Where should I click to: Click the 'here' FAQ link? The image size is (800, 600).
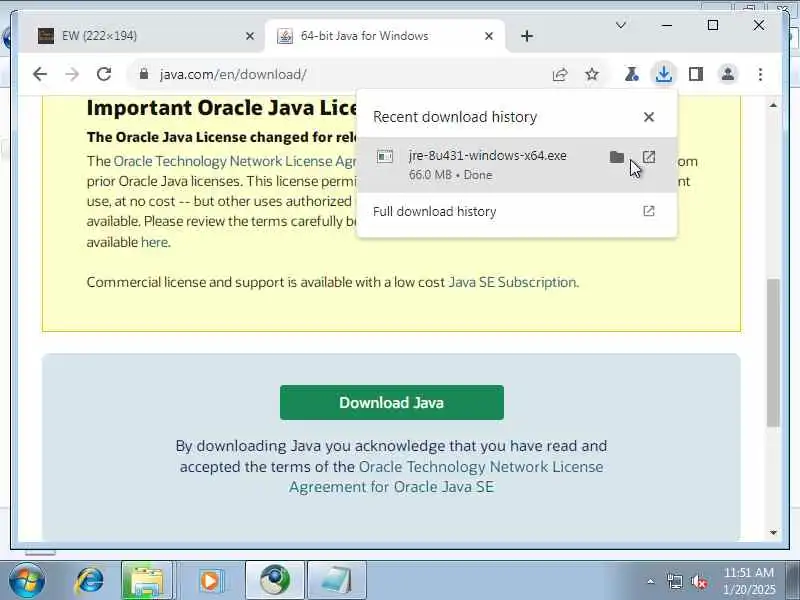pos(154,242)
